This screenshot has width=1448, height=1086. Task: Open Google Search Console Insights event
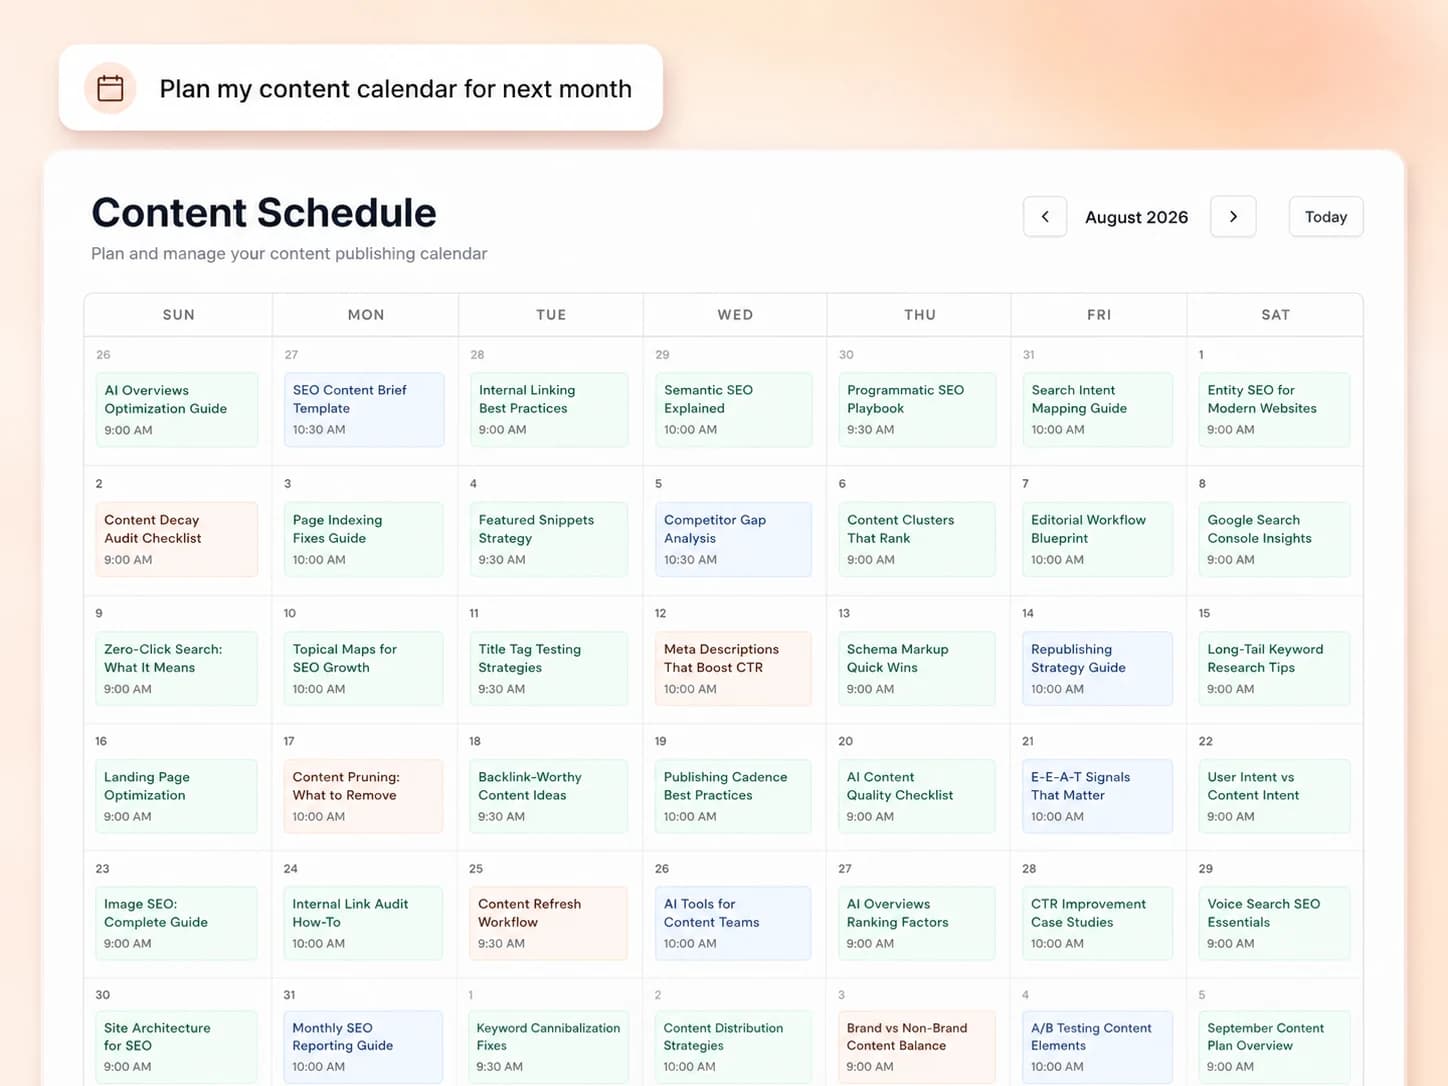click(x=1274, y=540)
